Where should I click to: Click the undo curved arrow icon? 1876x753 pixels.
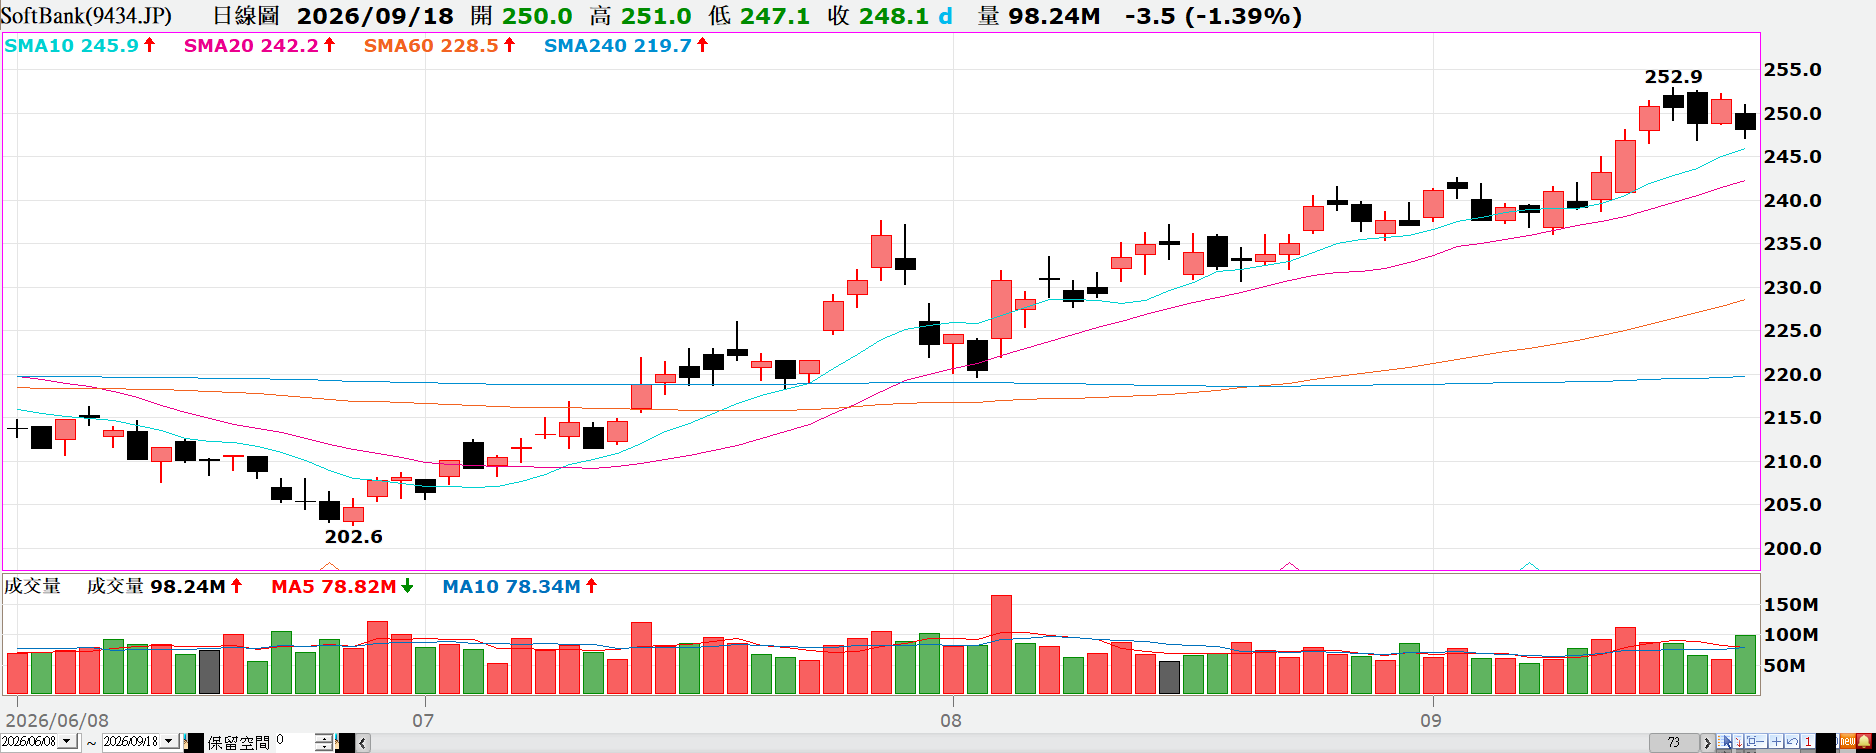(1792, 741)
